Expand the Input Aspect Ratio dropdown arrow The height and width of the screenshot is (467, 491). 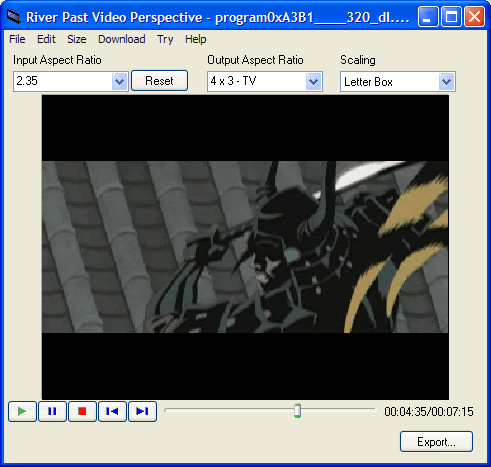[119, 81]
